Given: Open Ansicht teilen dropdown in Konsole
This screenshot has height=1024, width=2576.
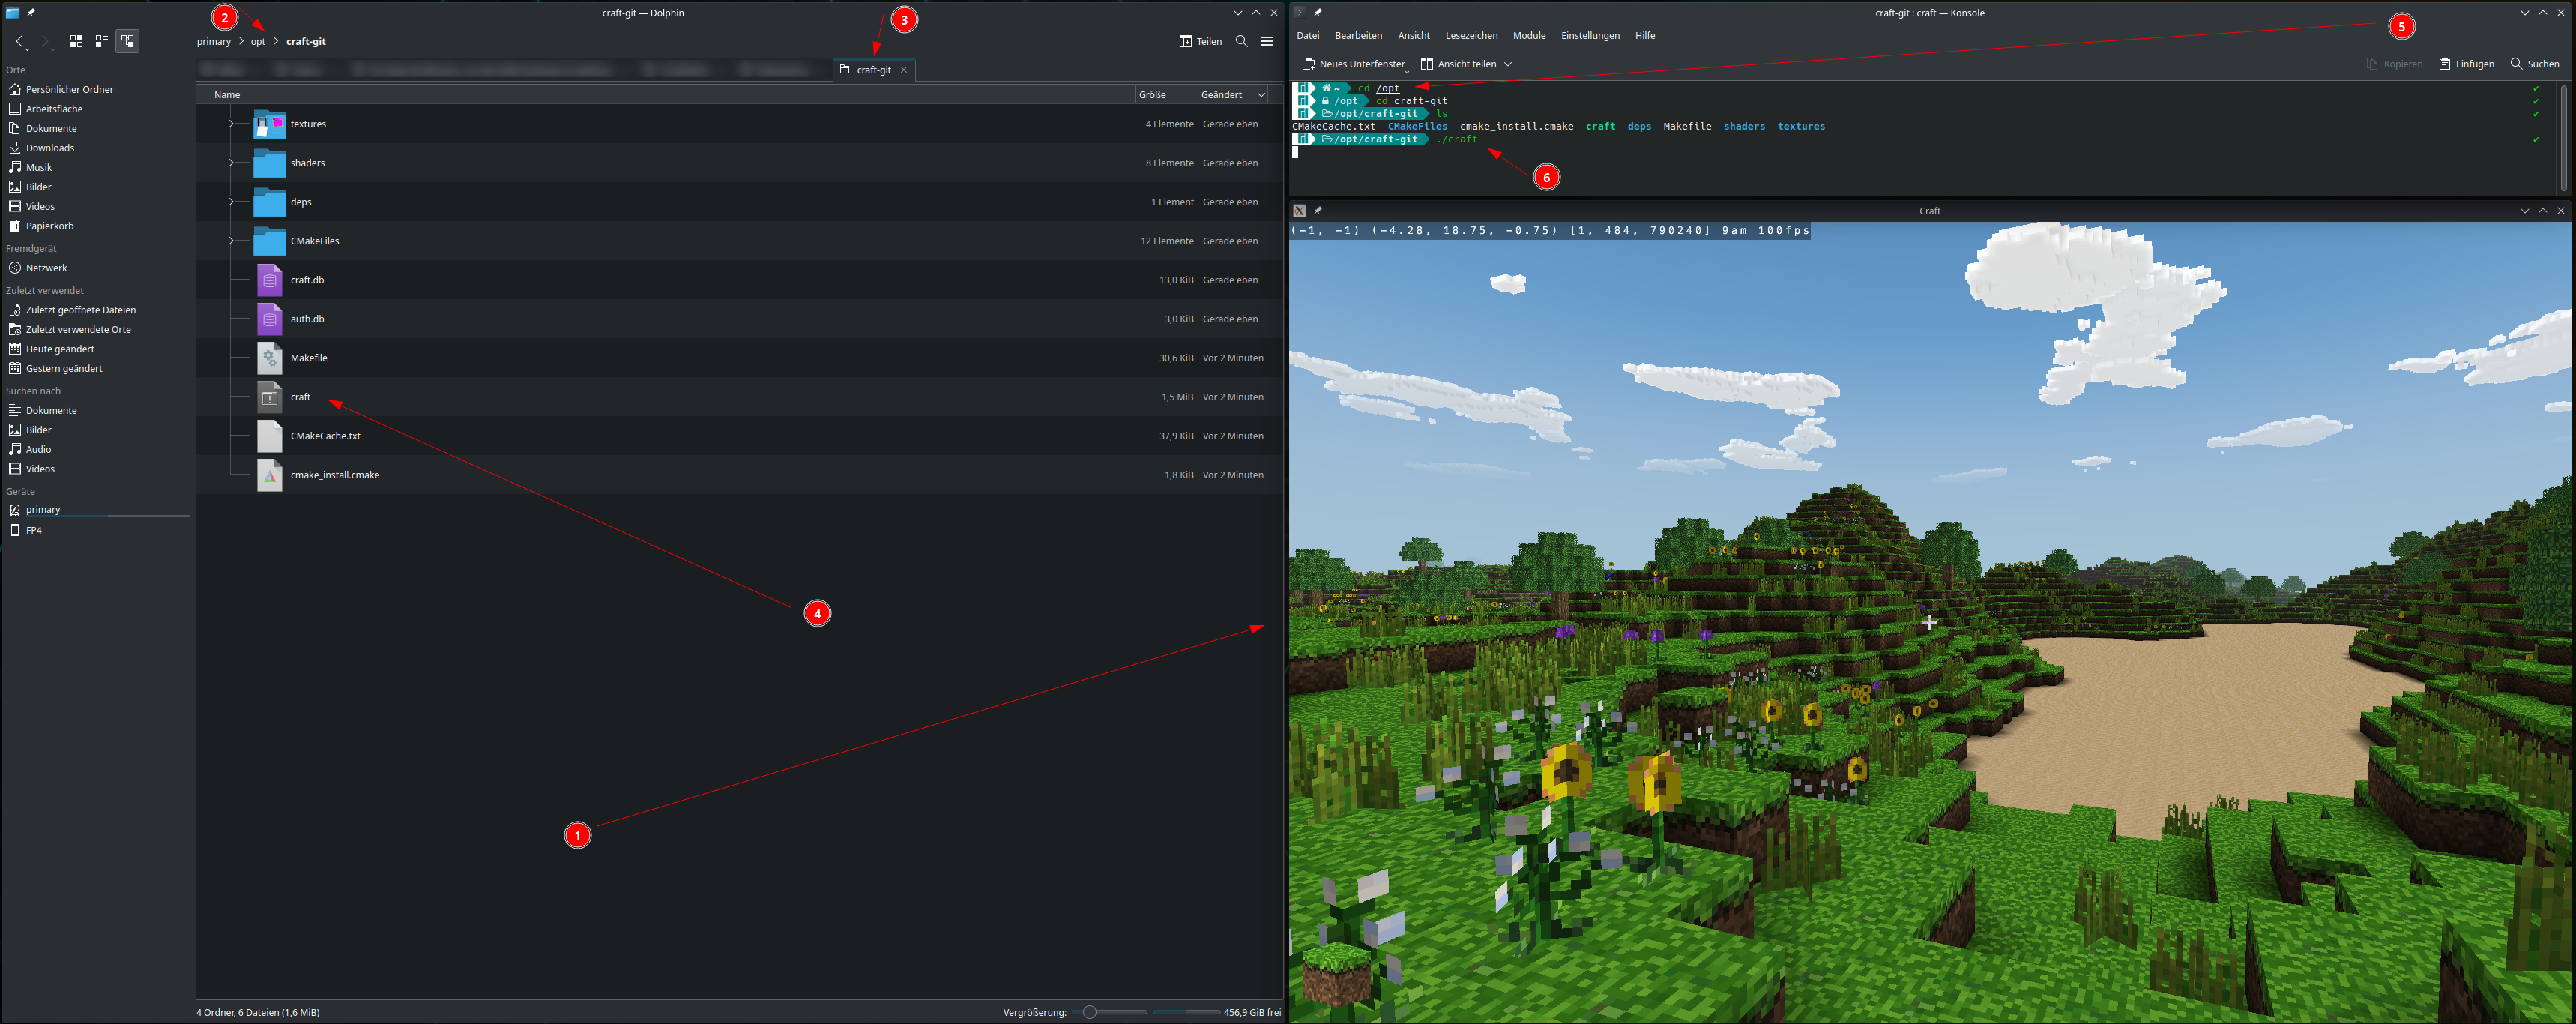Looking at the screenshot, I should tap(1507, 64).
